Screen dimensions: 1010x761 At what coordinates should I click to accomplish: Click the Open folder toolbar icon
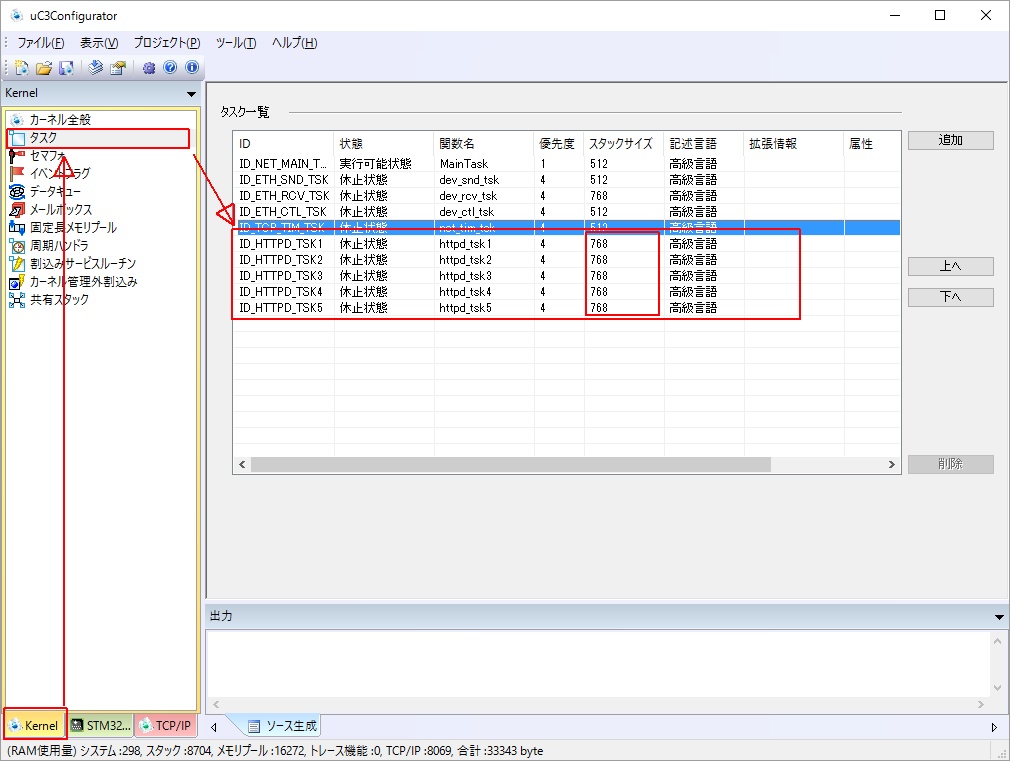coord(43,68)
